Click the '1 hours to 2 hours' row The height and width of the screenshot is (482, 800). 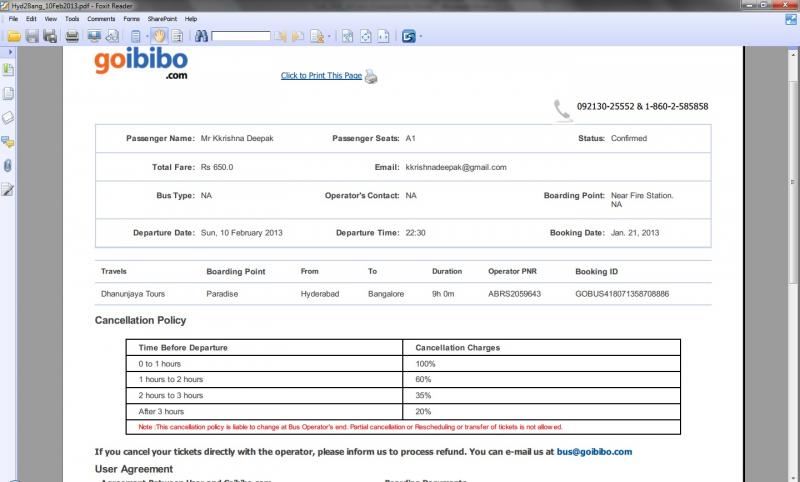[403, 379]
